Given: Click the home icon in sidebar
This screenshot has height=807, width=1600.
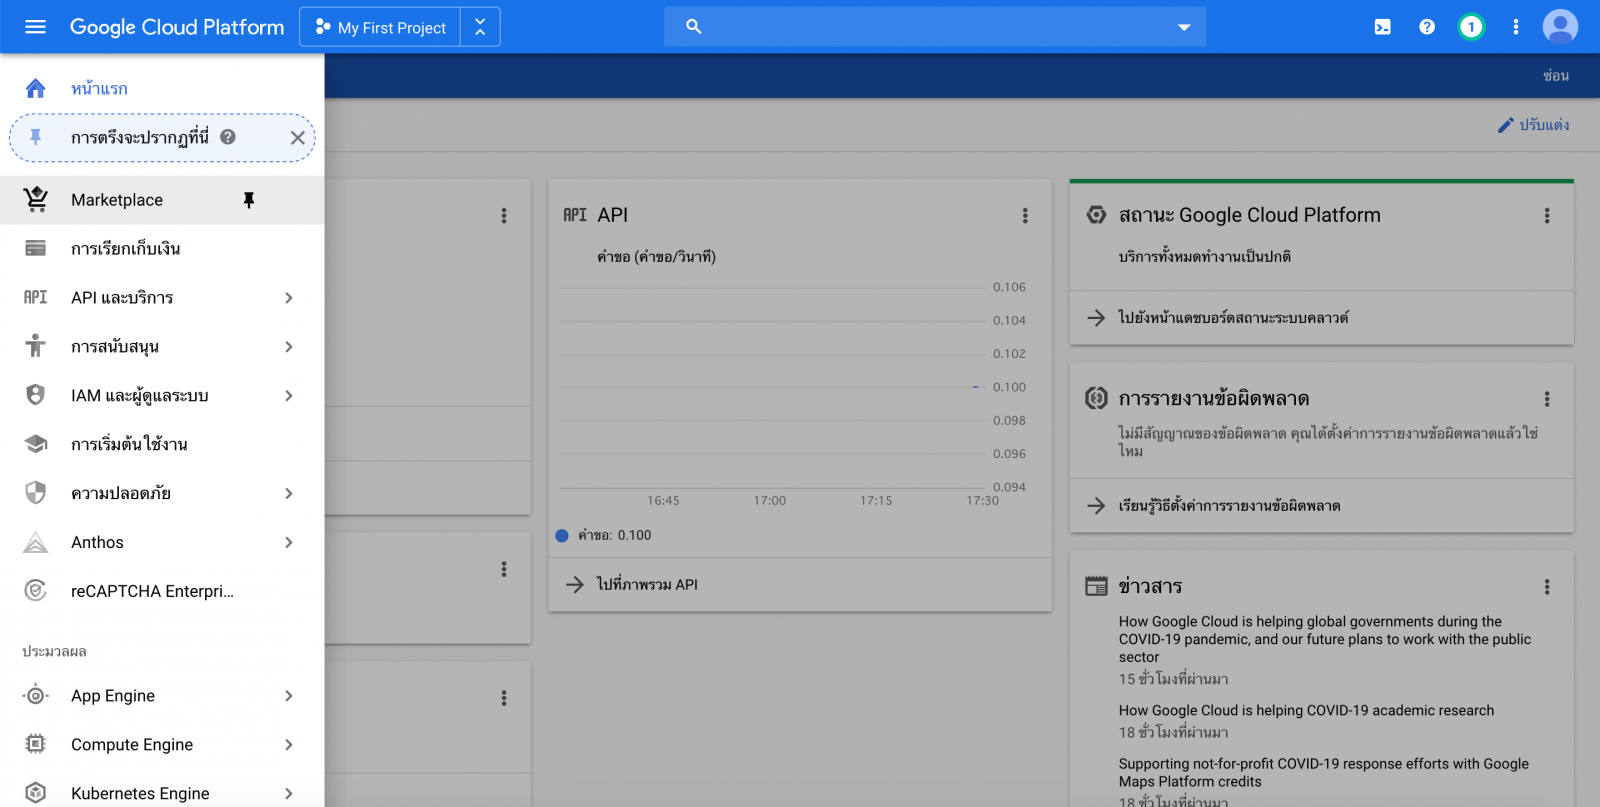Looking at the screenshot, I should tap(35, 88).
